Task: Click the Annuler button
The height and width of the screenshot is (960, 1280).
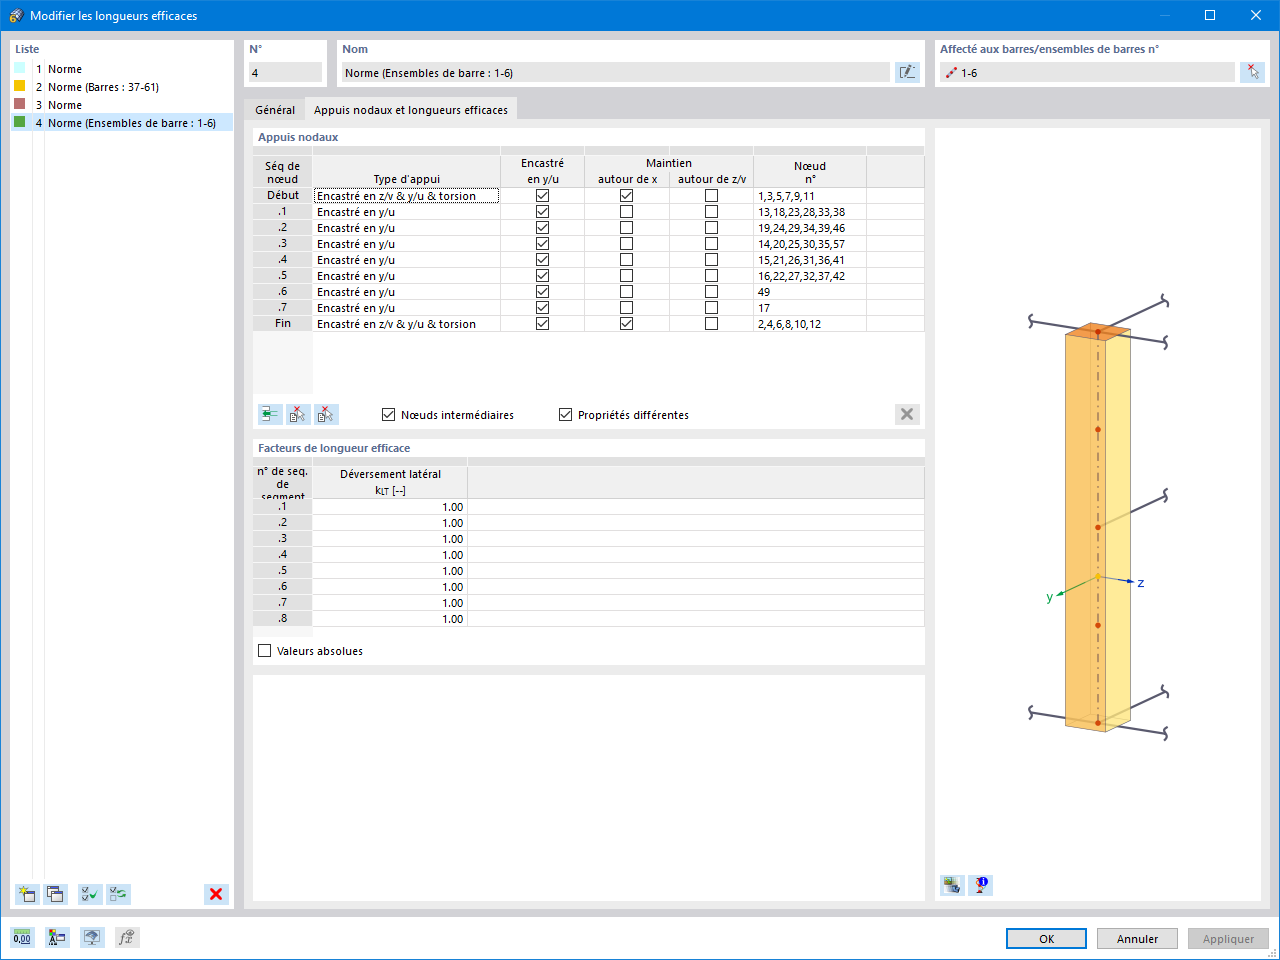Action: [x=1137, y=939]
